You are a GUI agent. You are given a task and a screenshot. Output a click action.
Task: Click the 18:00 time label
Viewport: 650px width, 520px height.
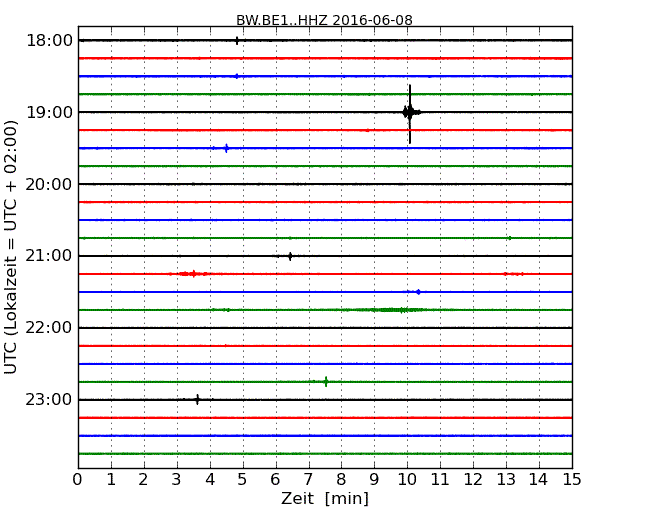[x=49, y=41]
